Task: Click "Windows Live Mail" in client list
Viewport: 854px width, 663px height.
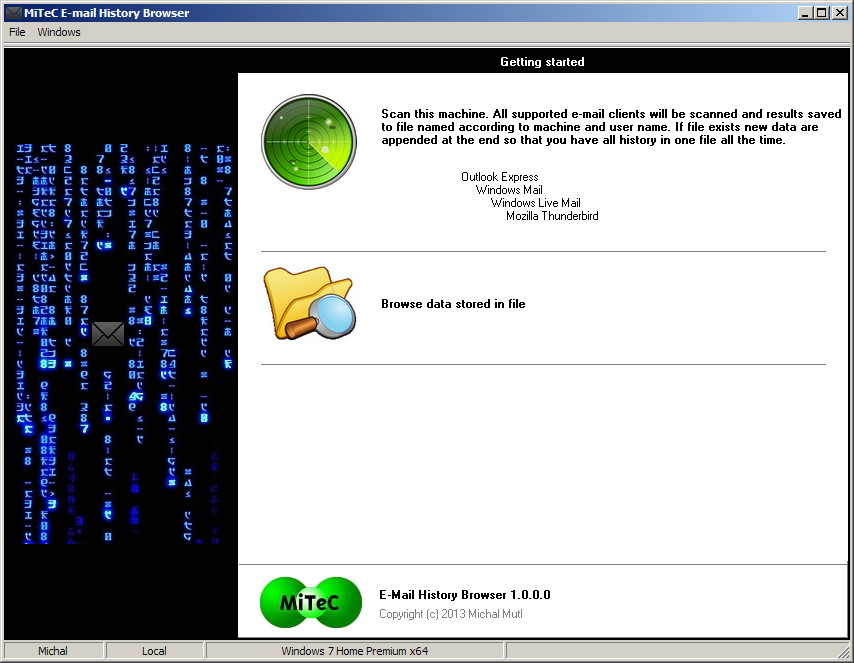Action: (535, 203)
